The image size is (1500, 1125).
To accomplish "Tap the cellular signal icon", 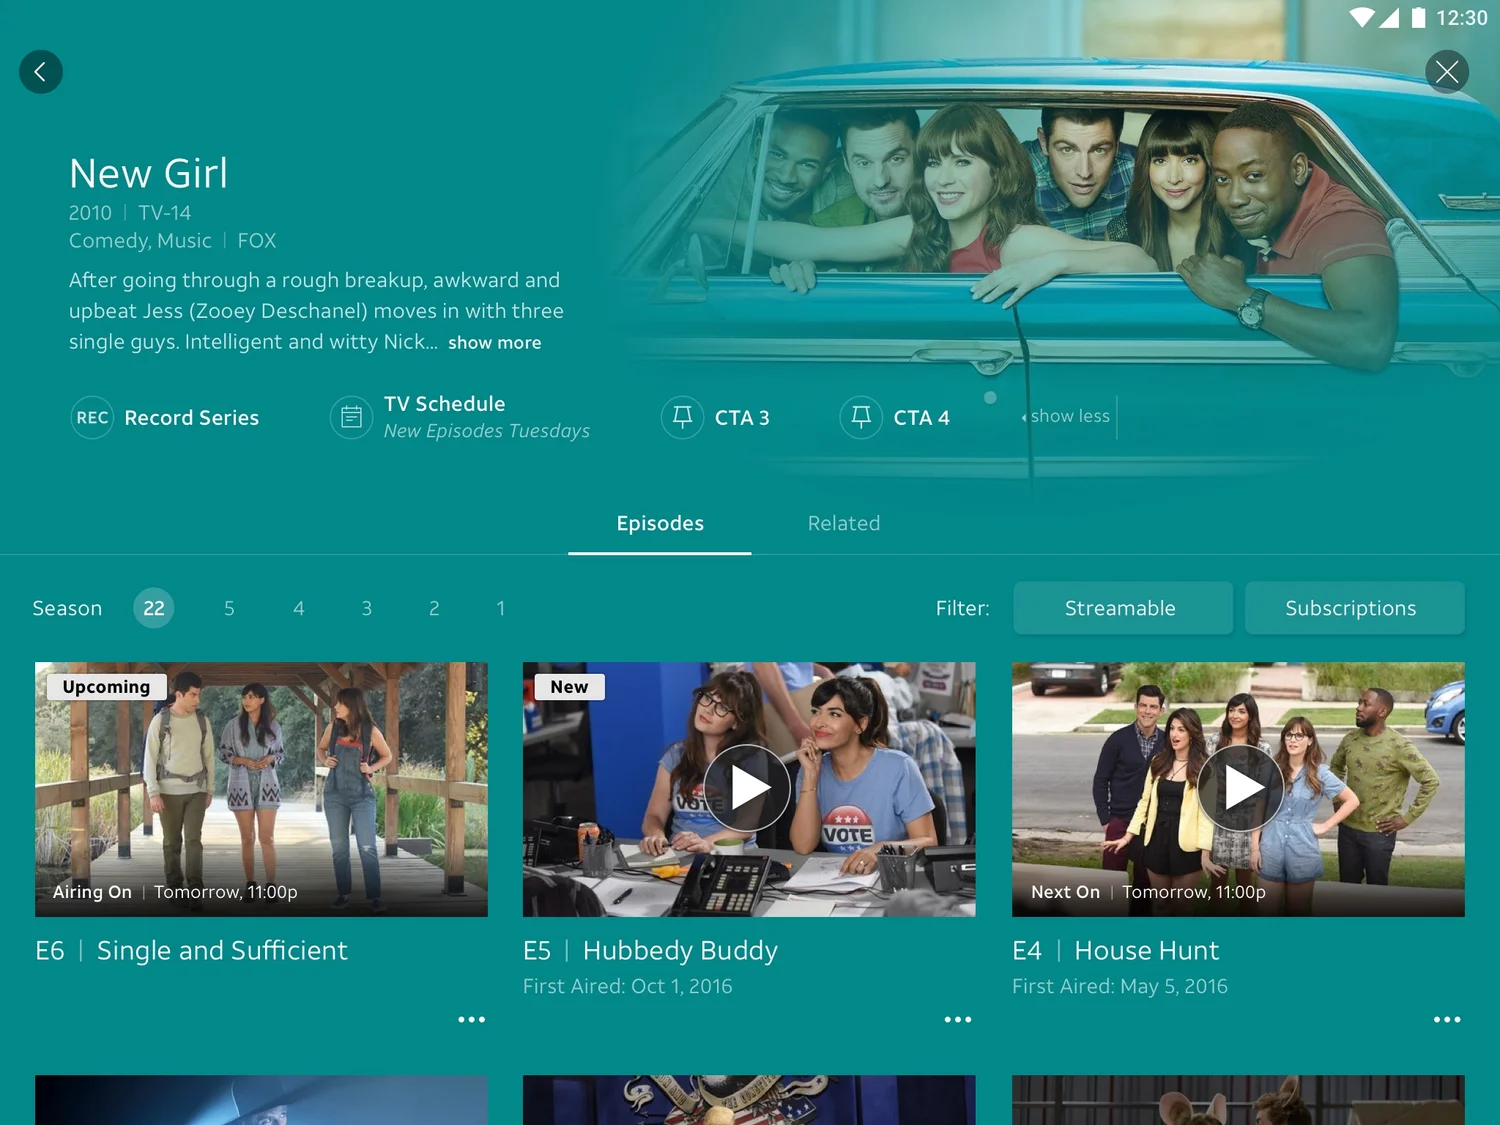I will (1389, 17).
